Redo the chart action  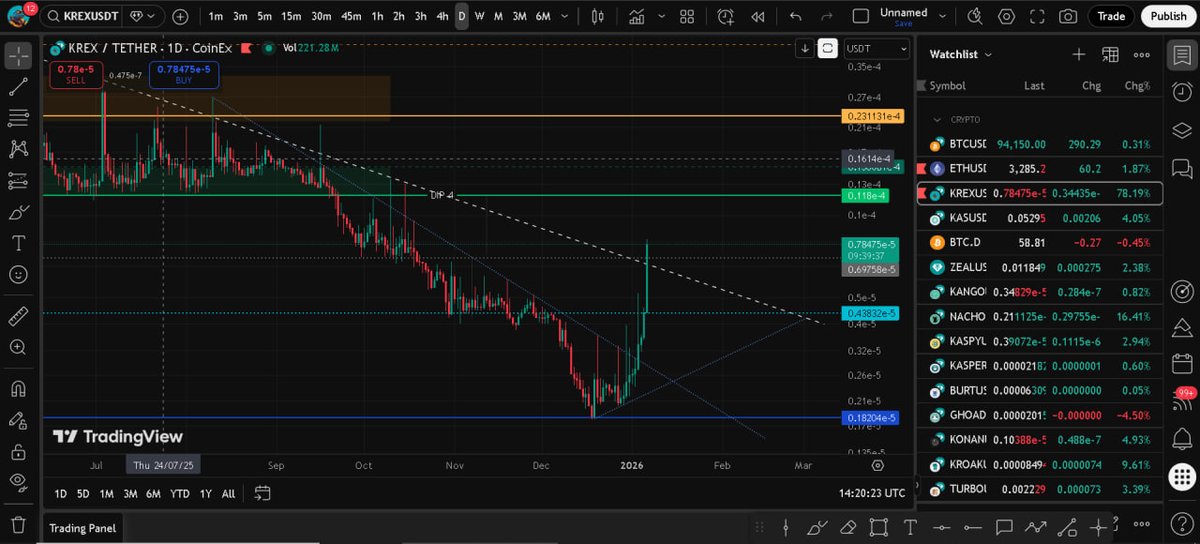coord(827,16)
